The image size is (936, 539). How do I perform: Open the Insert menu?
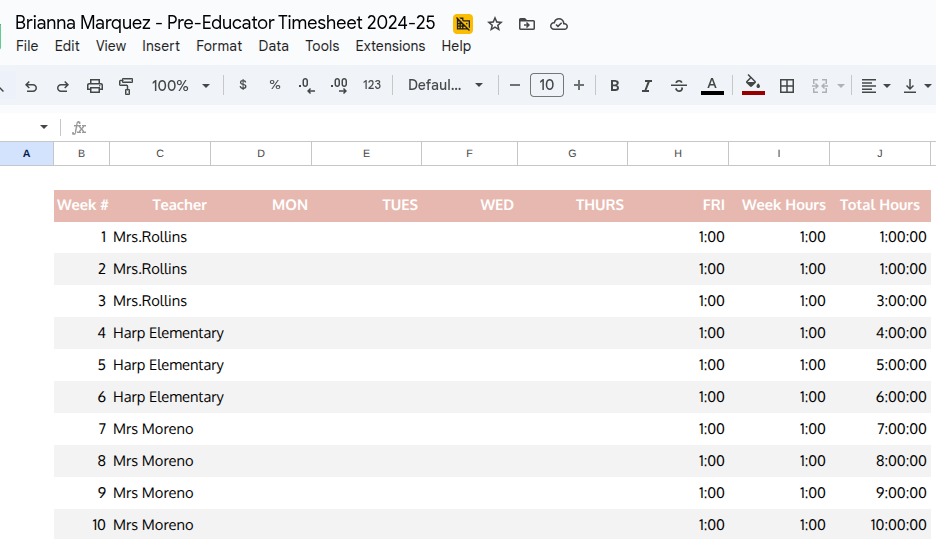[x=161, y=46]
